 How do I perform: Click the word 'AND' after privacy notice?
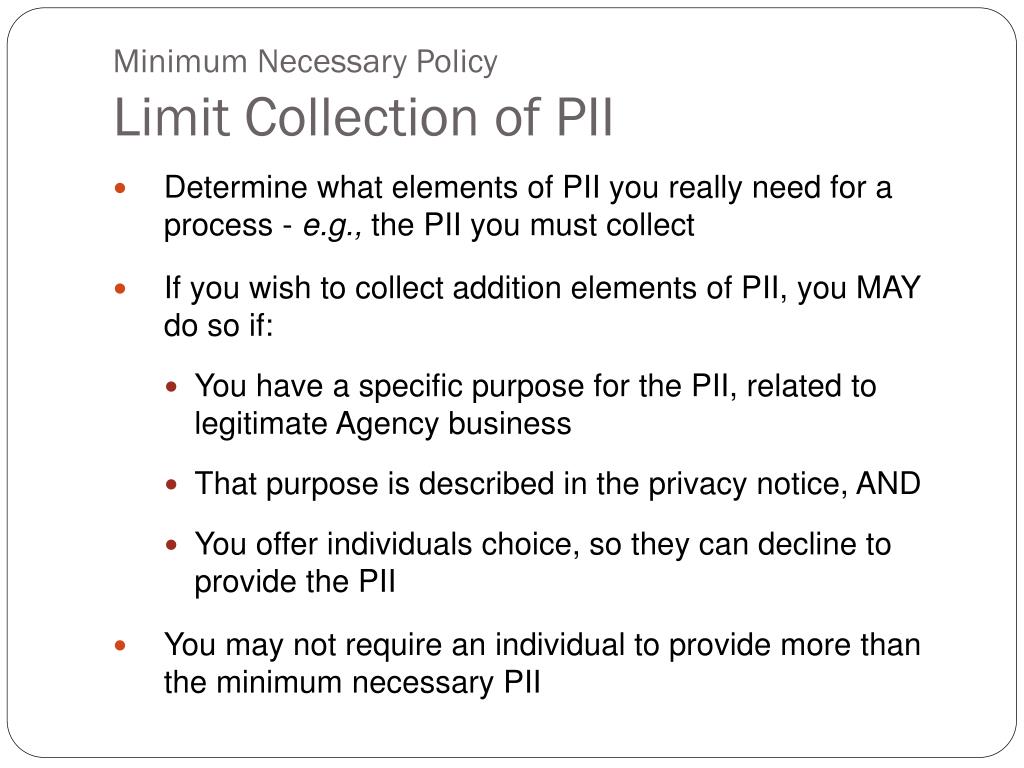point(888,484)
